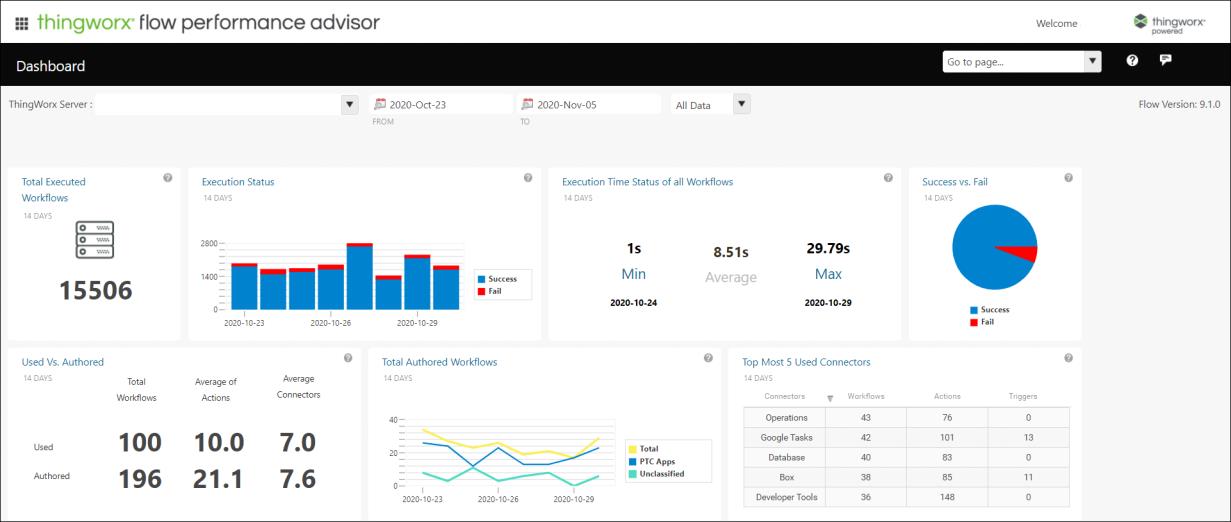Sort table by Connectors column arrow
Screen dimensions: 1231x522
(830, 398)
